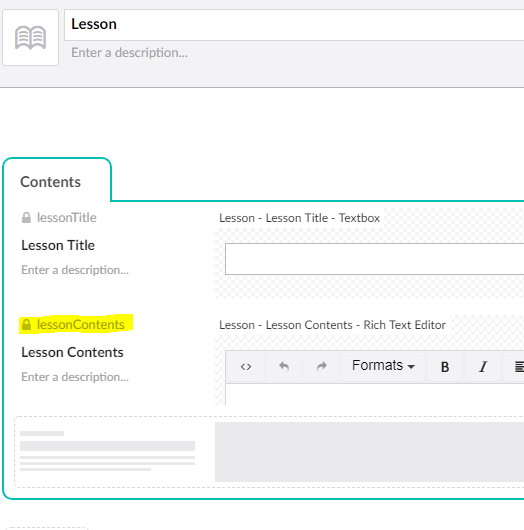Click the undo arrow in editor toolbar

coord(284,367)
